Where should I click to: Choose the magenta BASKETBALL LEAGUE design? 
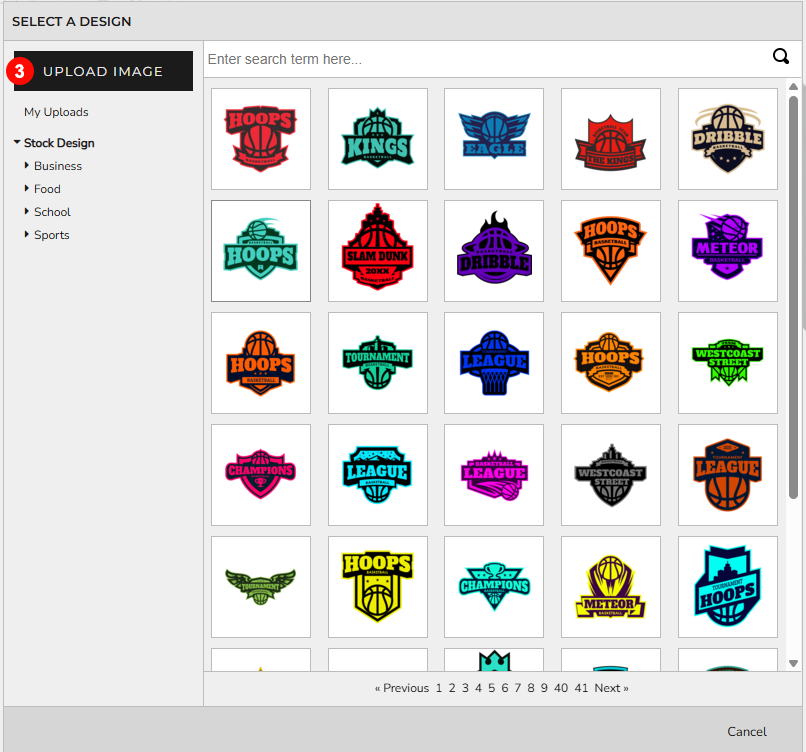(x=494, y=475)
